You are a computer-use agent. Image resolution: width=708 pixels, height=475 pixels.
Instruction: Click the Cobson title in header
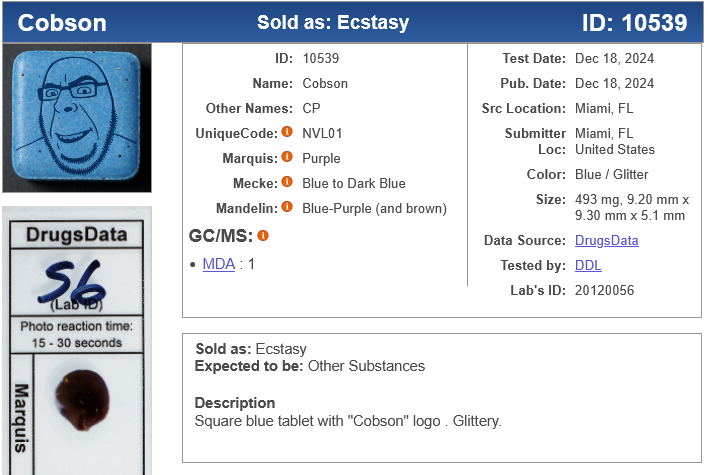tap(62, 22)
